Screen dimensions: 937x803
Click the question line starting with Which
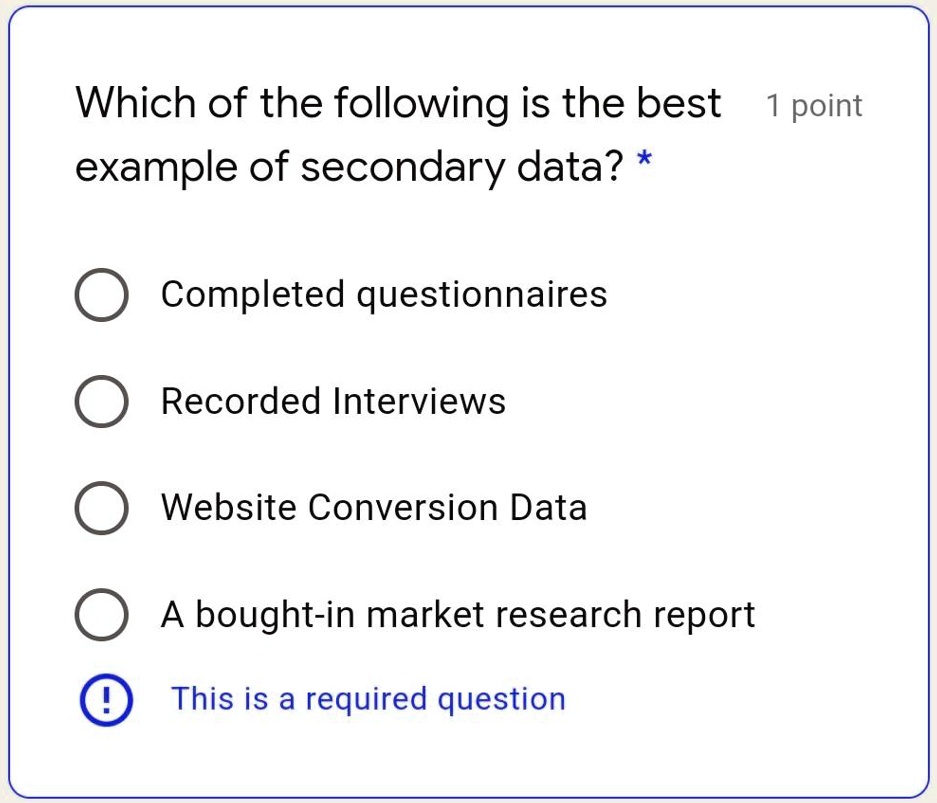pyautogui.click(x=399, y=103)
